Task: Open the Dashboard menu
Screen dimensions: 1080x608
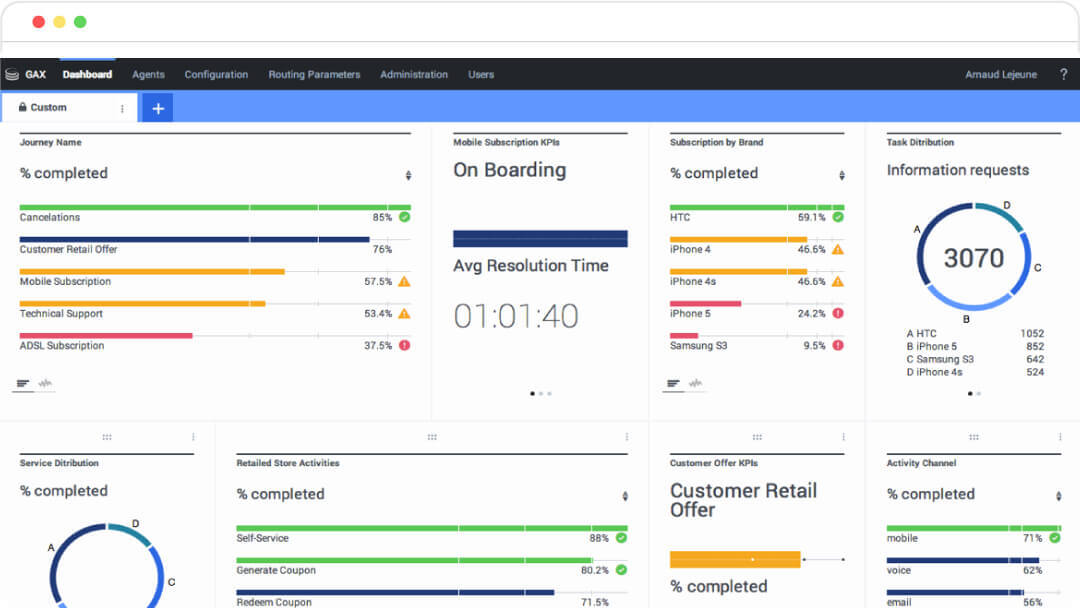Action: point(87,74)
